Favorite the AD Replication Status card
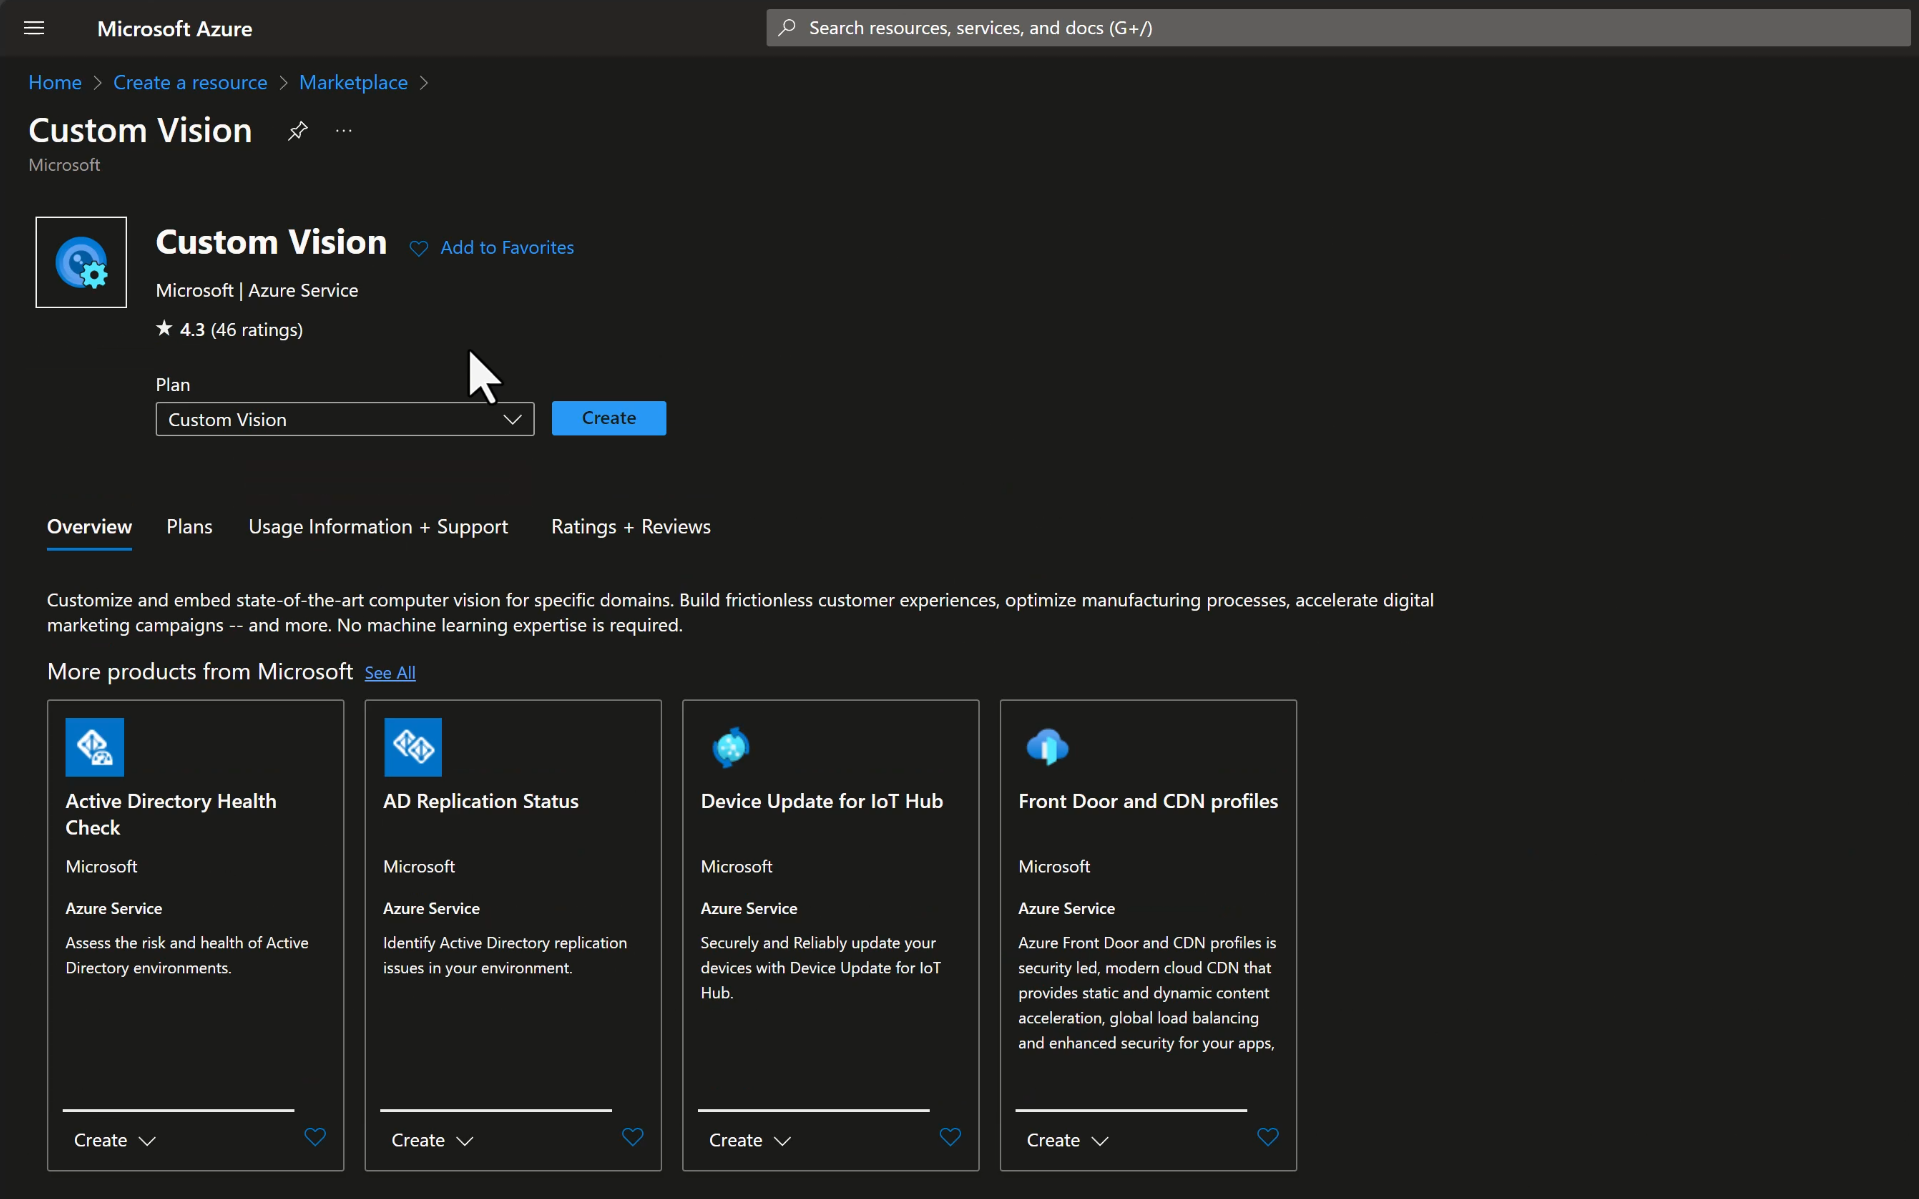 coord(632,1137)
